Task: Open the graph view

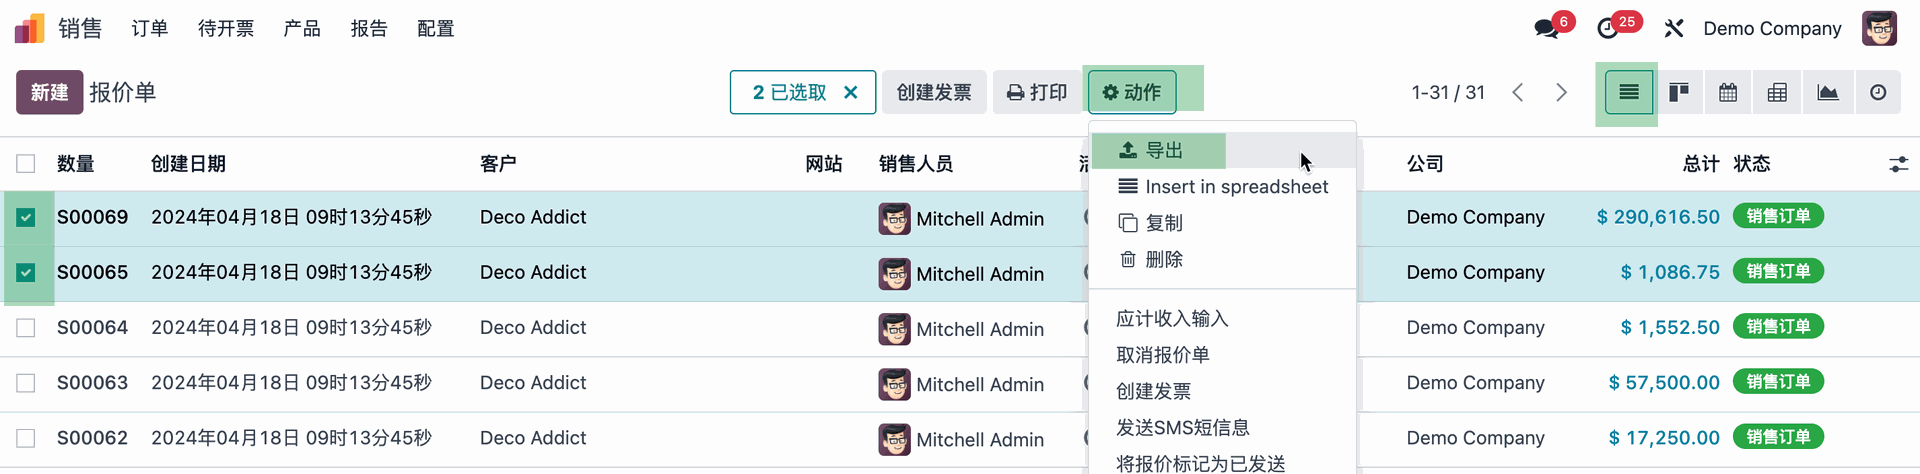Action: pos(1828,93)
